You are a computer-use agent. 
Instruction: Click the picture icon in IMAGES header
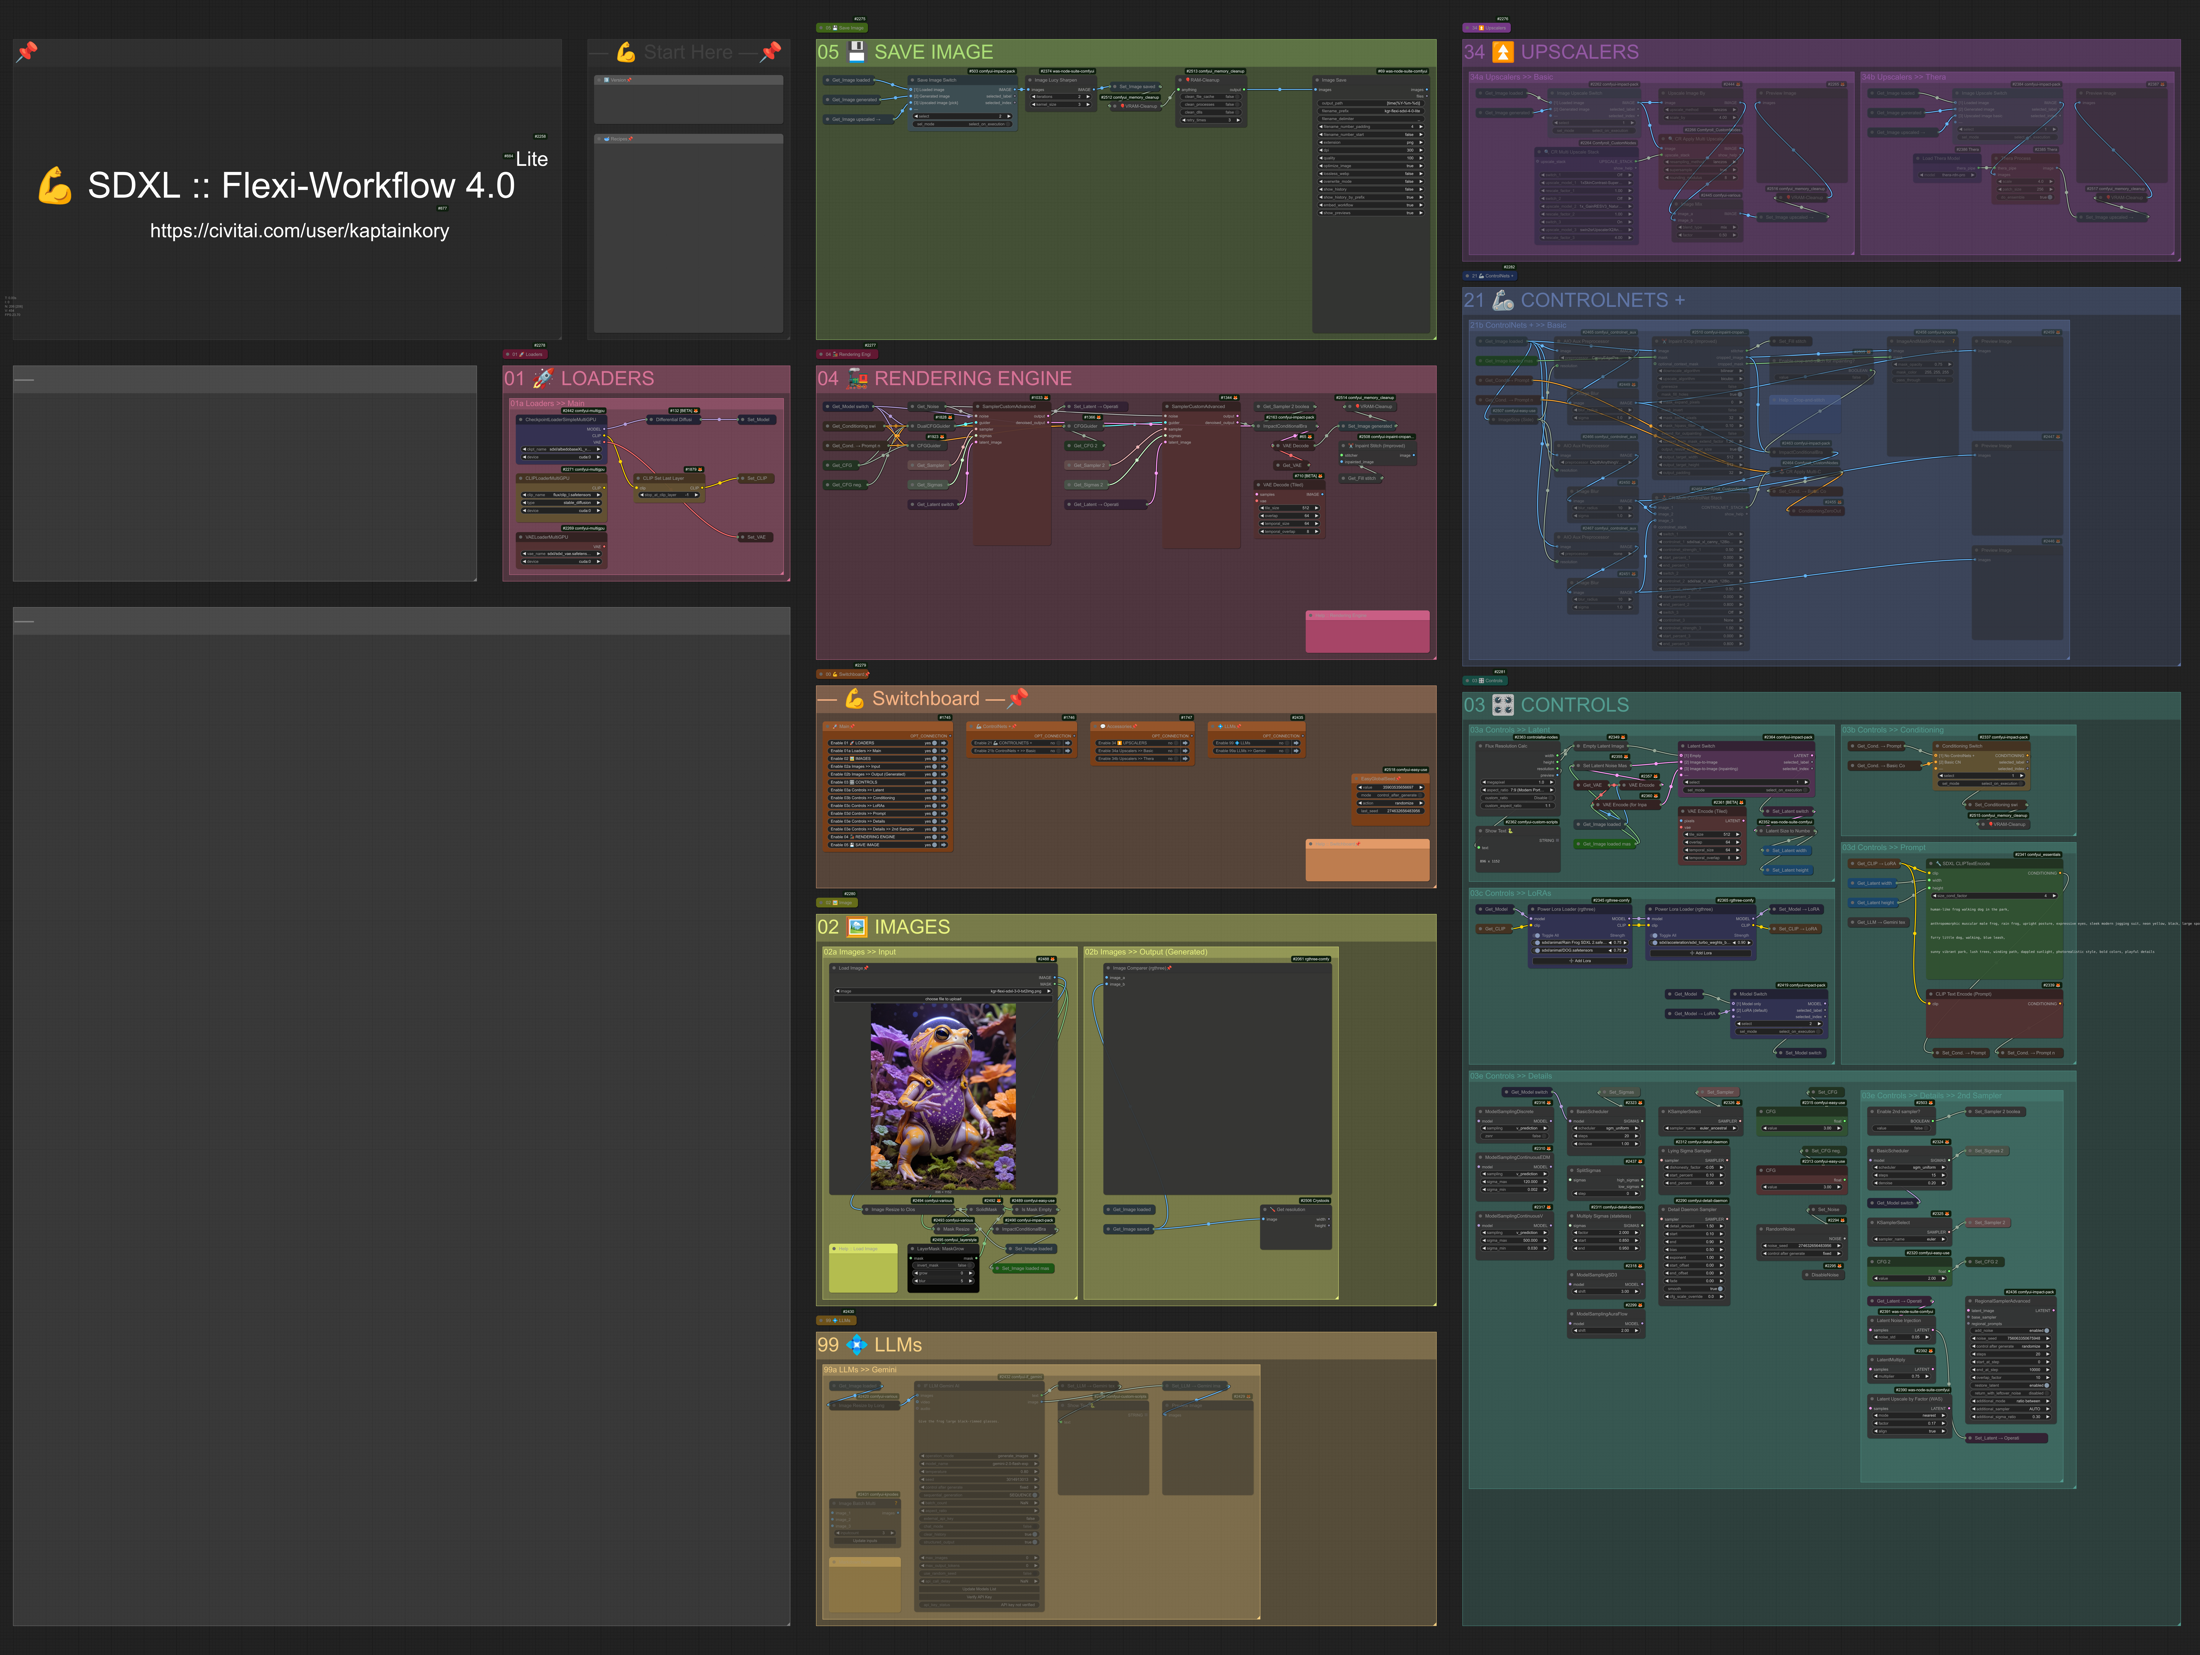coord(857,927)
